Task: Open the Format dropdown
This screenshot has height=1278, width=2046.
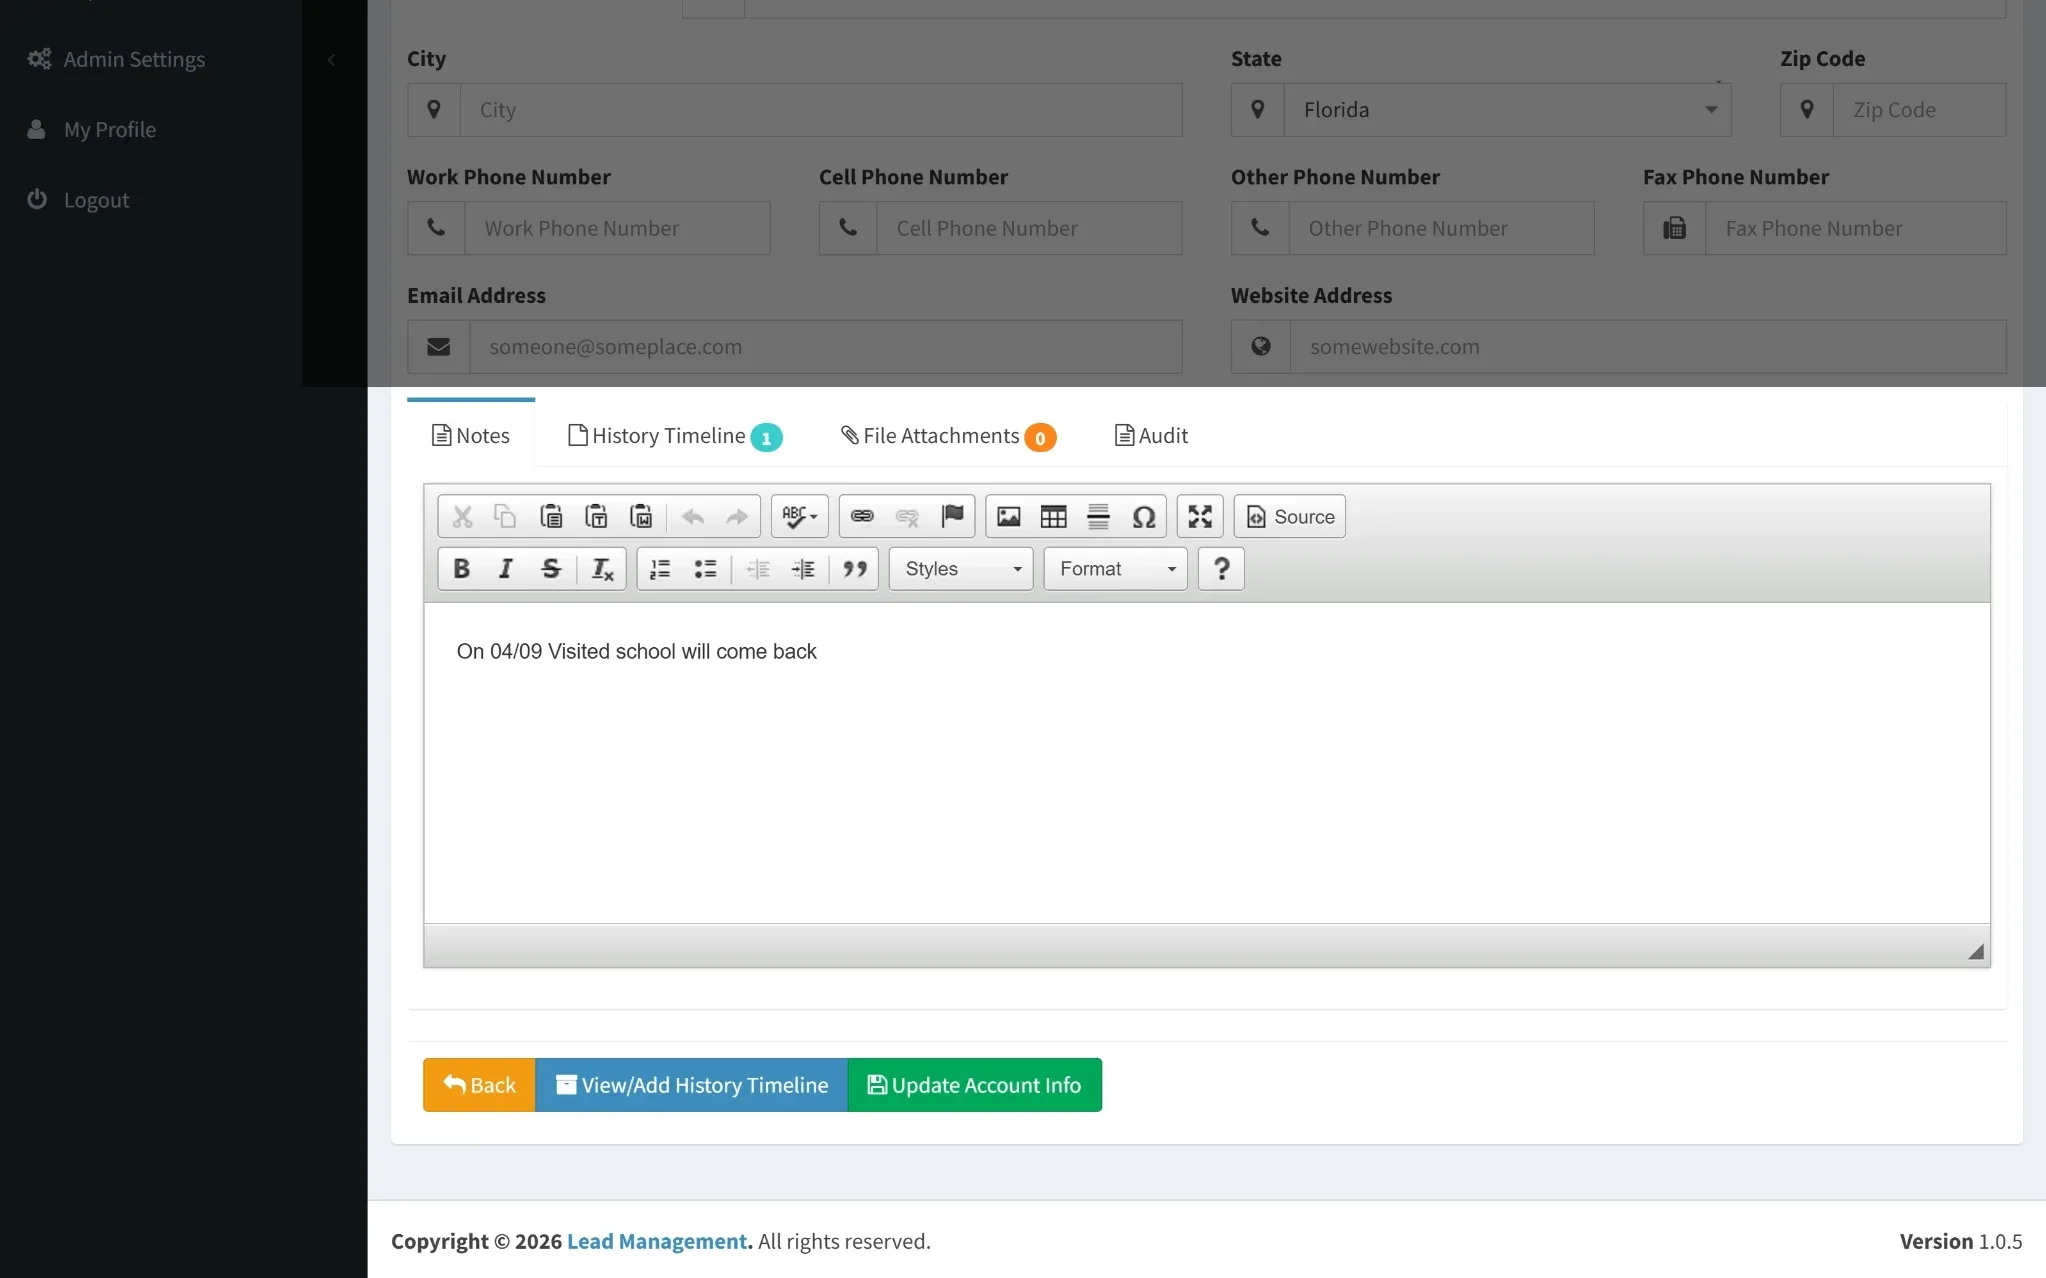Action: point(1115,569)
